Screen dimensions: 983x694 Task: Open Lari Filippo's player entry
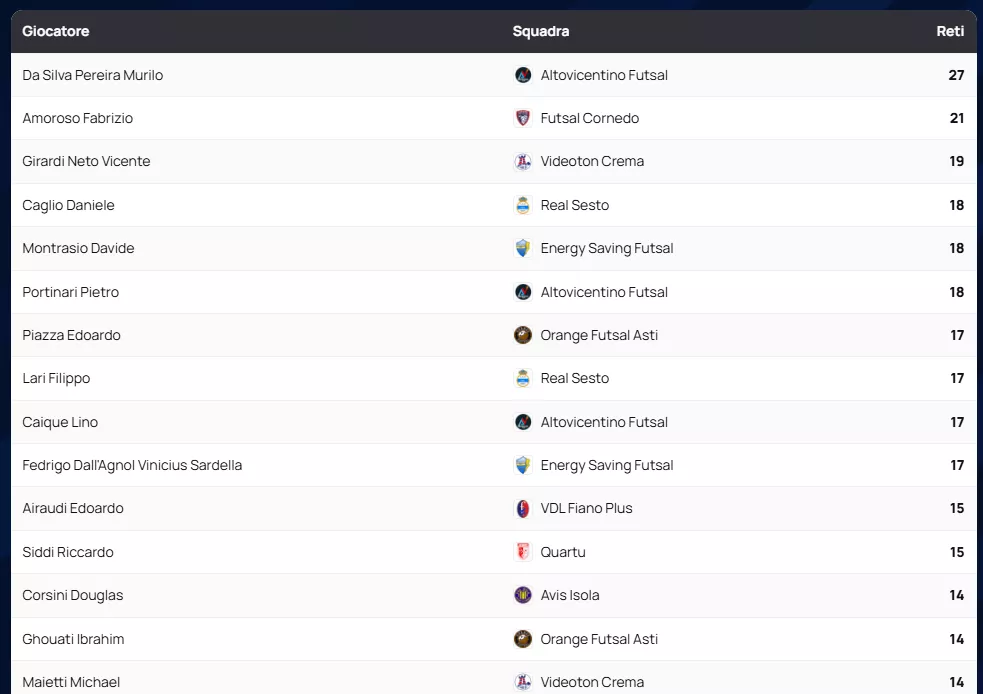56,378
